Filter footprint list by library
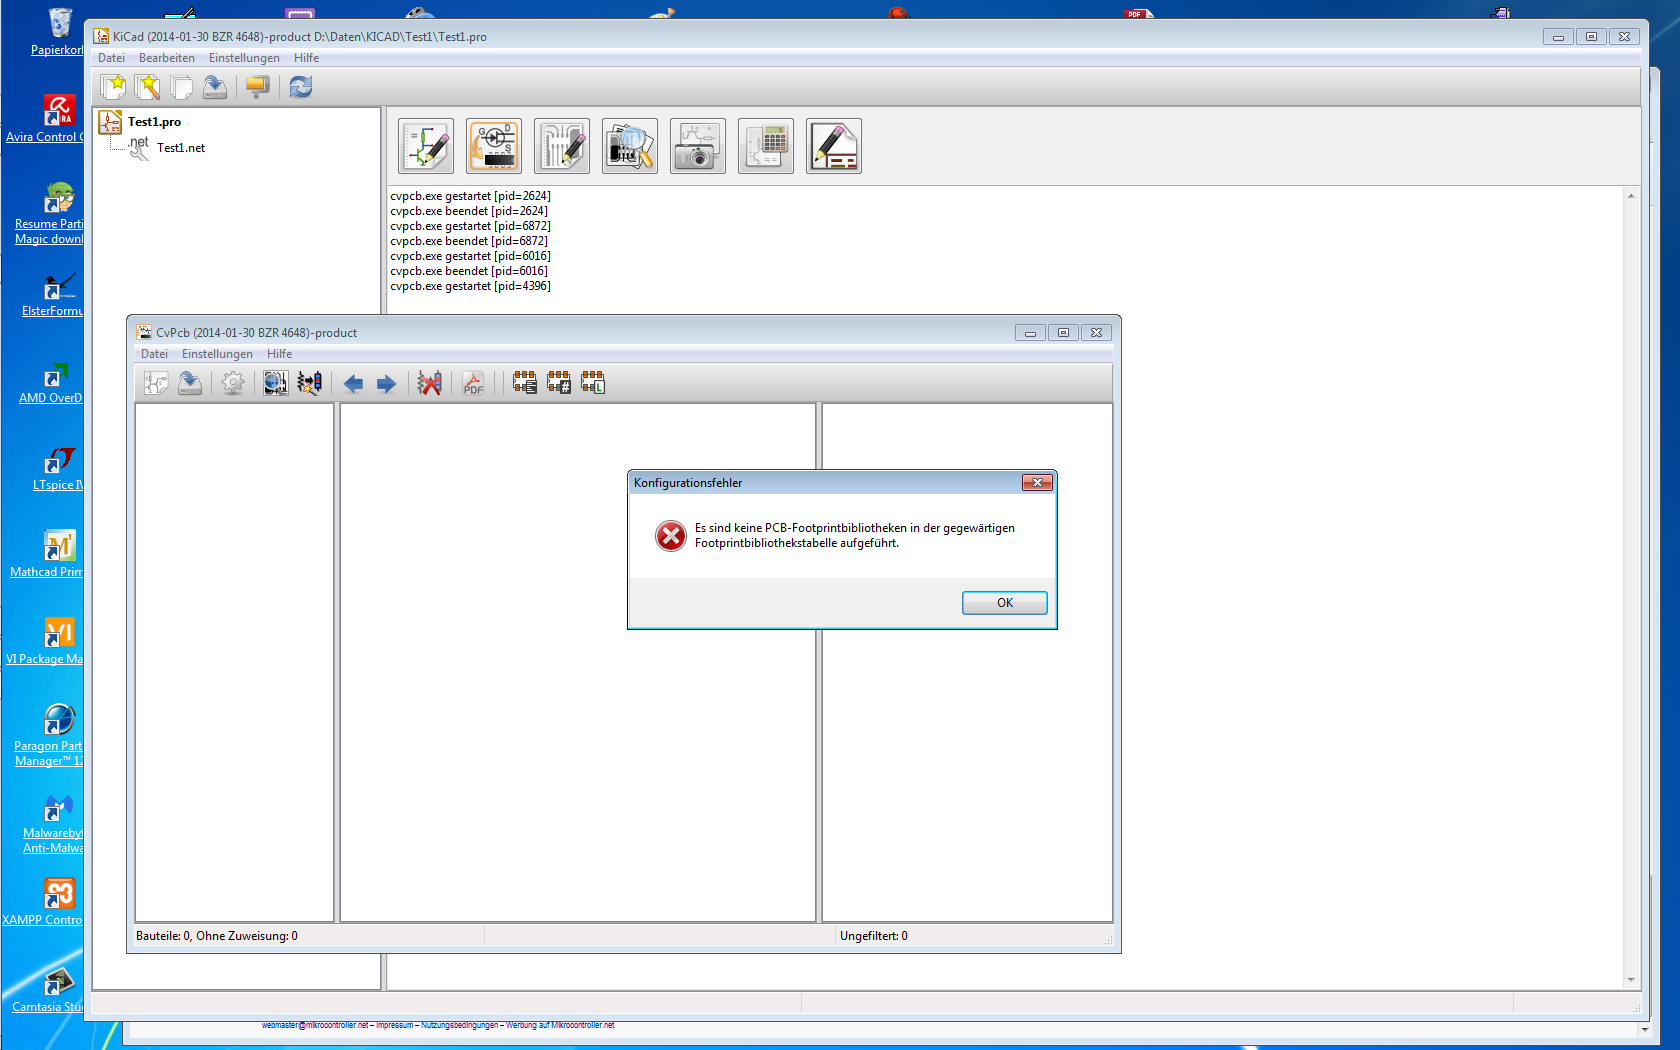This screenshot has width=1680, height=1050. [x=593, y=383]
